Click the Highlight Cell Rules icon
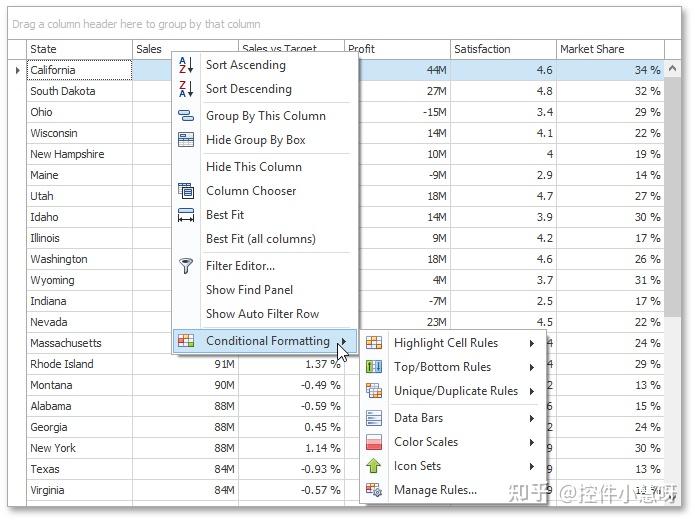This screenshot has width=695, height=521. [x=374, y=343]
